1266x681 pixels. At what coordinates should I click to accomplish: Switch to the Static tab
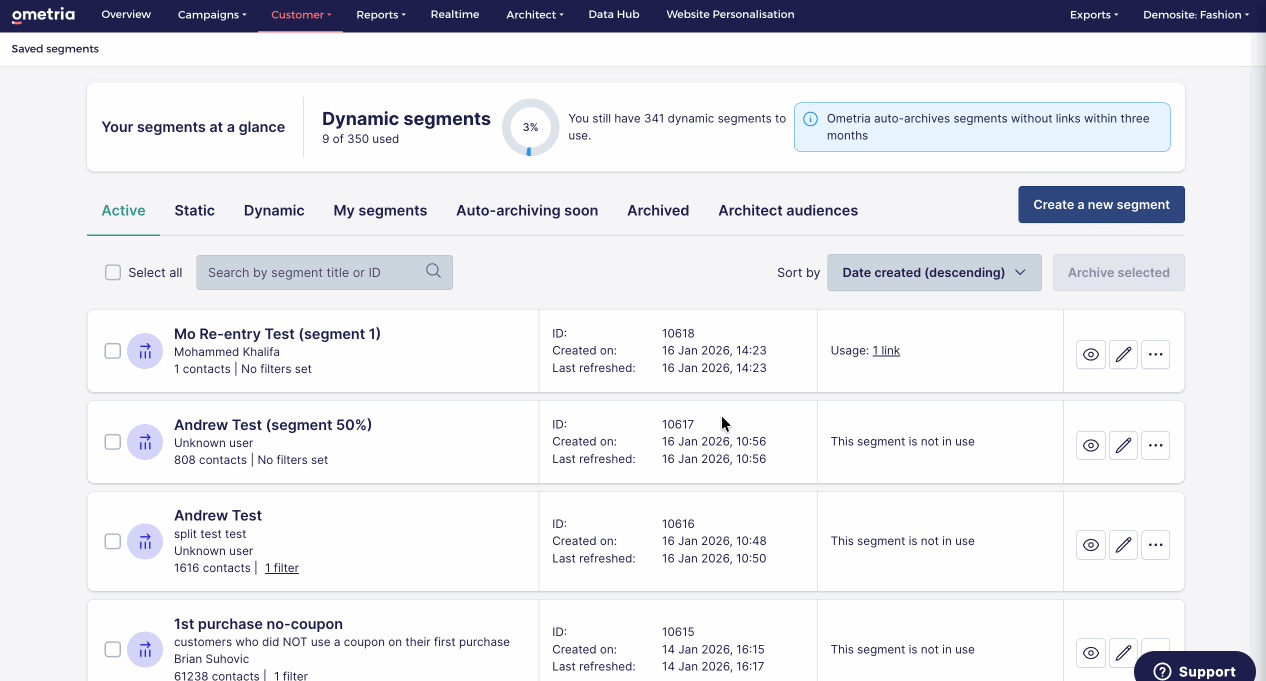[x=194, y=210]
